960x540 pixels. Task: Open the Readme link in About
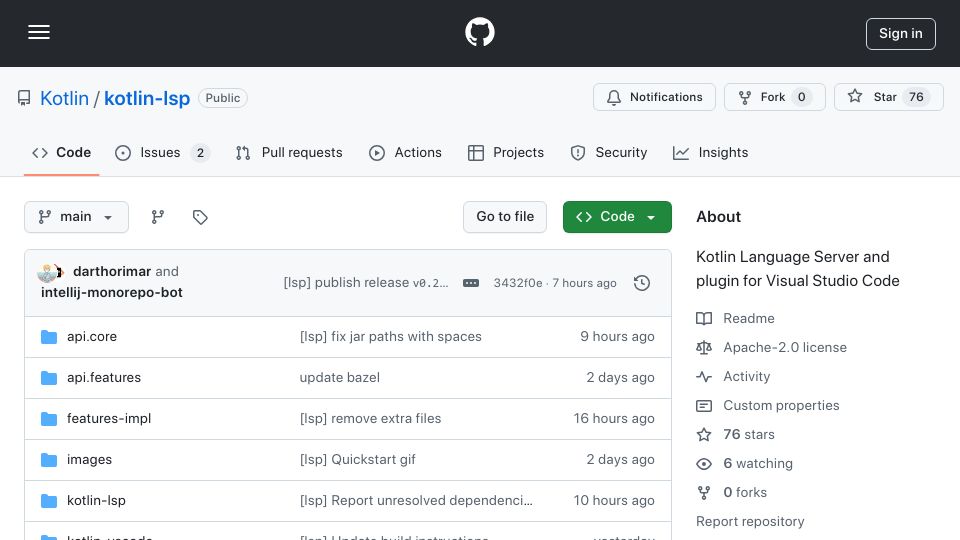[749, 318]
